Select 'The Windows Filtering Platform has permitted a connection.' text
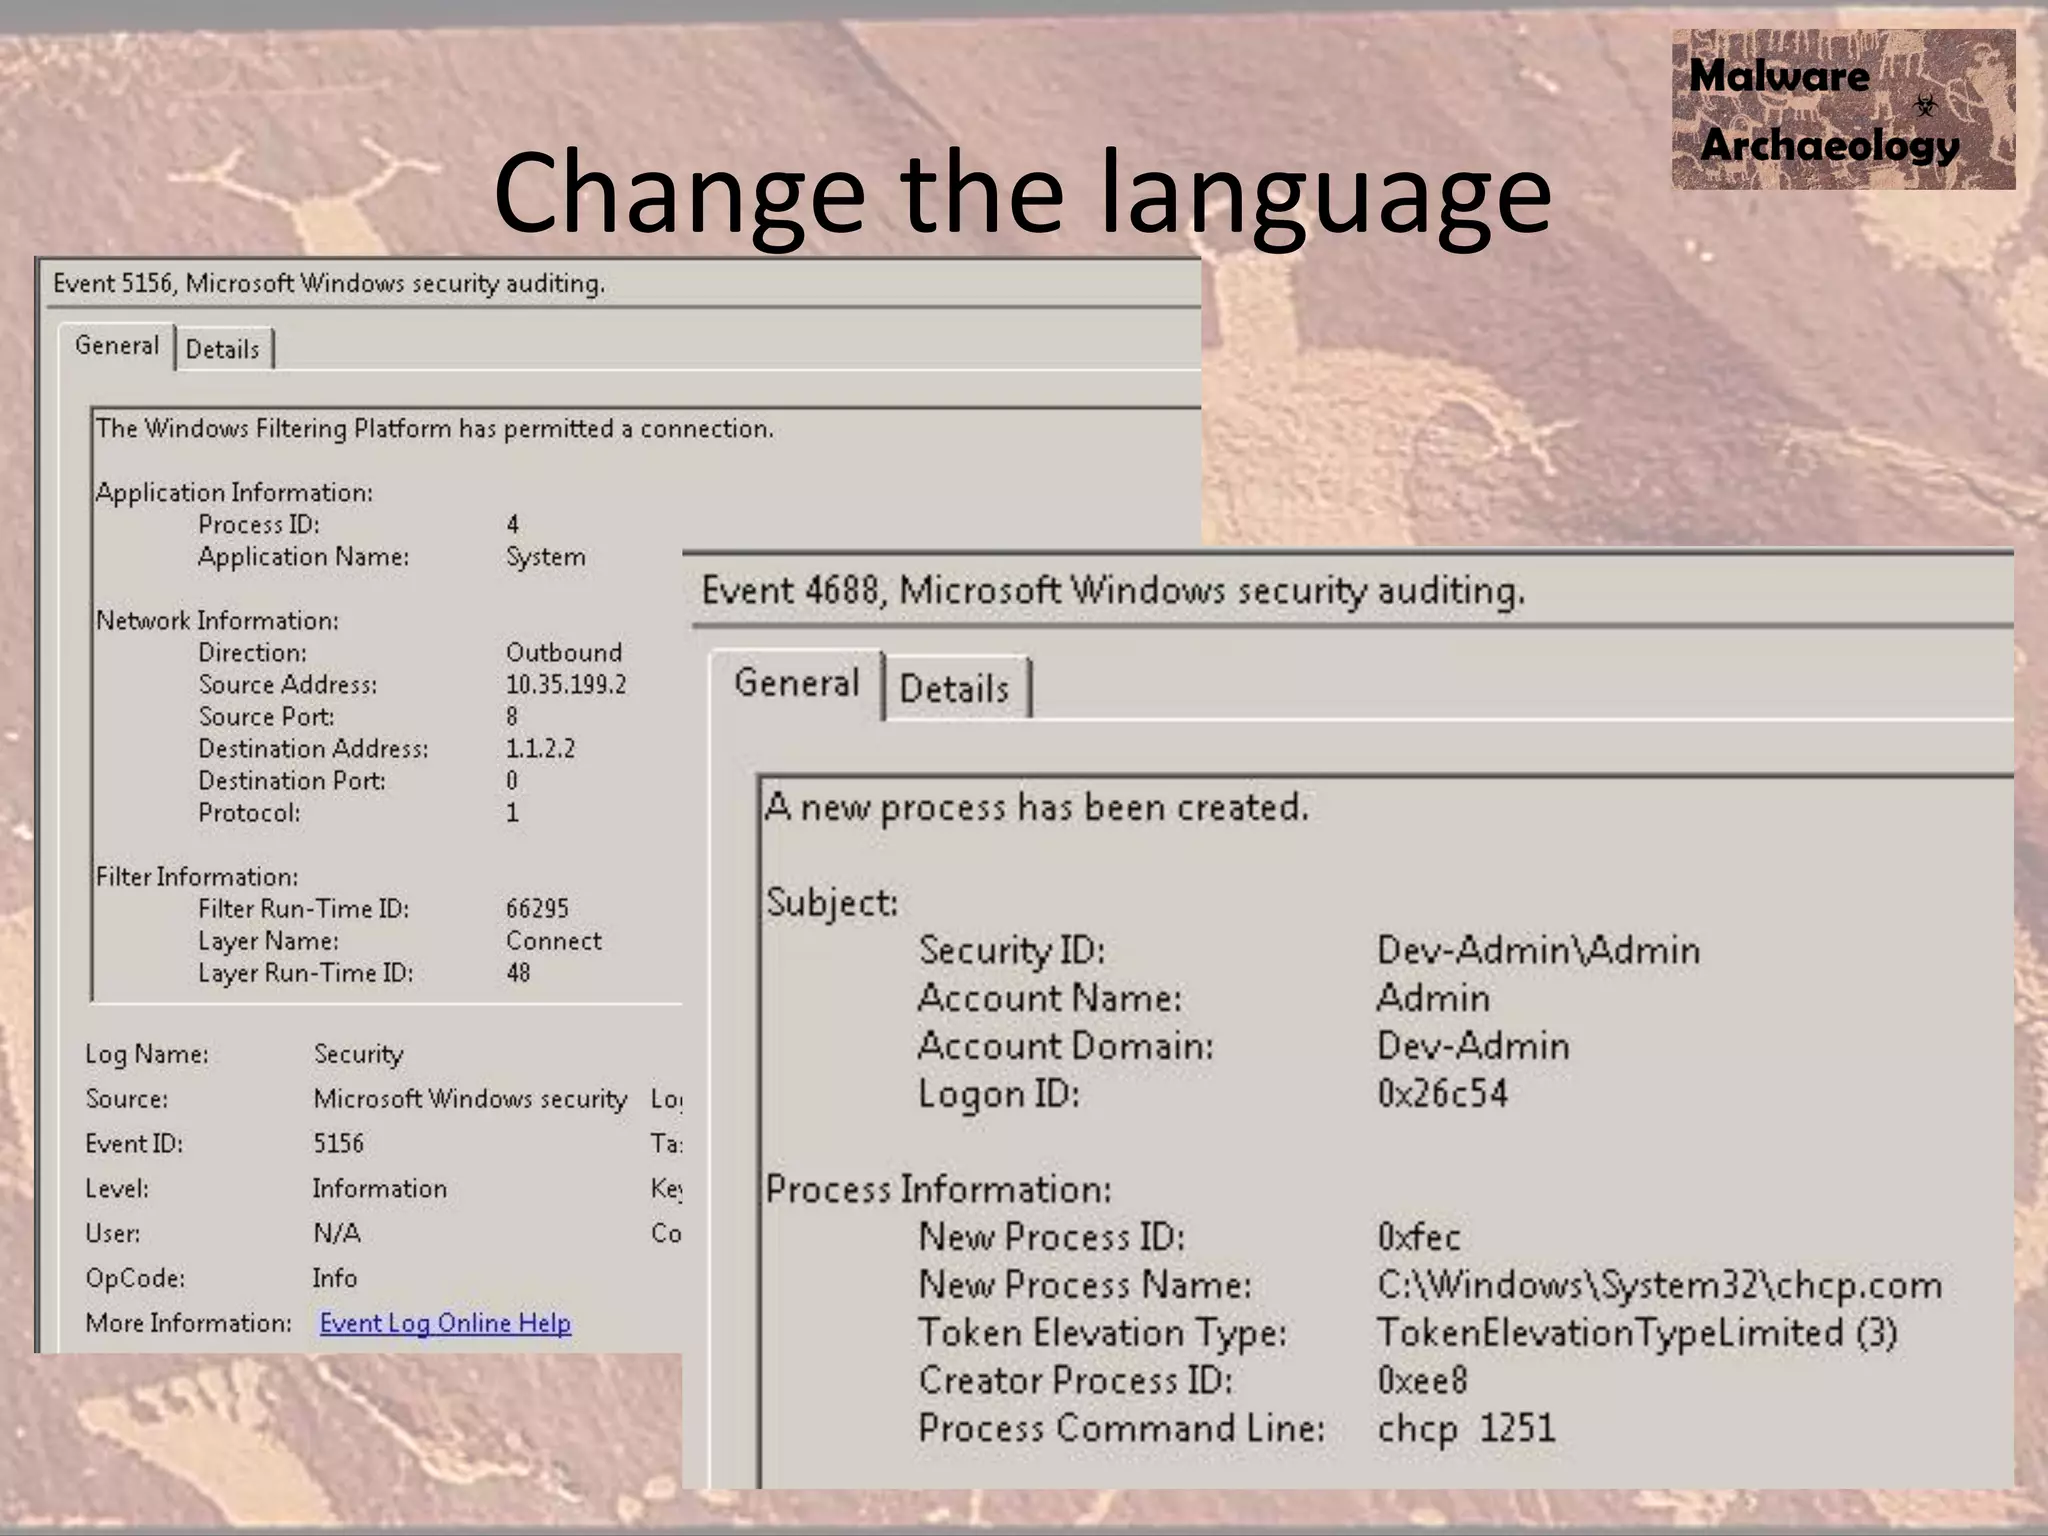Image resolution: width=2048 pixels, height=1536 pixels. click(434, 429)
